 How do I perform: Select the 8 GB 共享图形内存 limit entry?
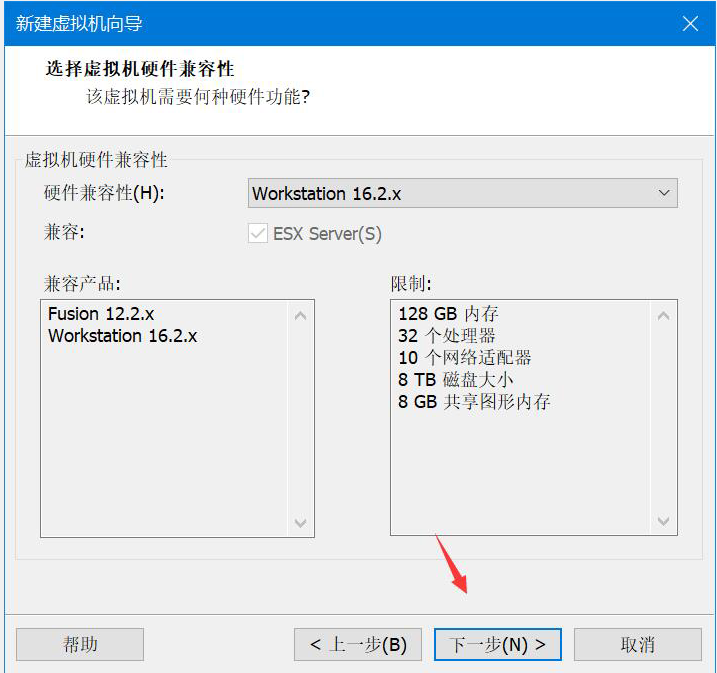pyautogui.click(x=474, y=402)
